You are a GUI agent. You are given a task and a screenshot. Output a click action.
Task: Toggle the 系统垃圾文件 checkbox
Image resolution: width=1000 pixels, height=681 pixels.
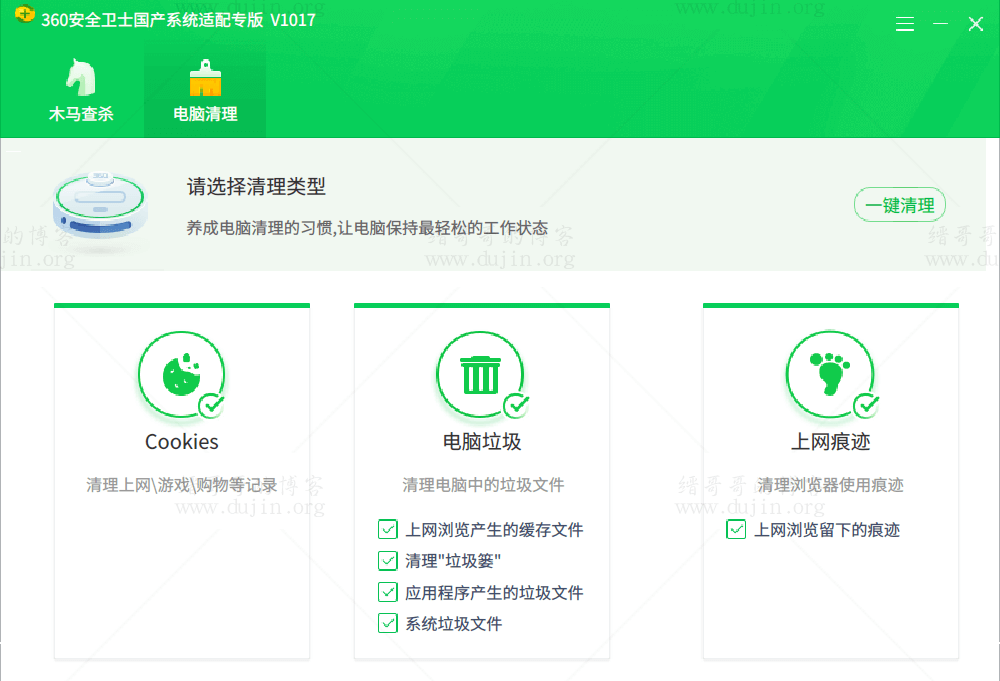[x=388, y=623]
